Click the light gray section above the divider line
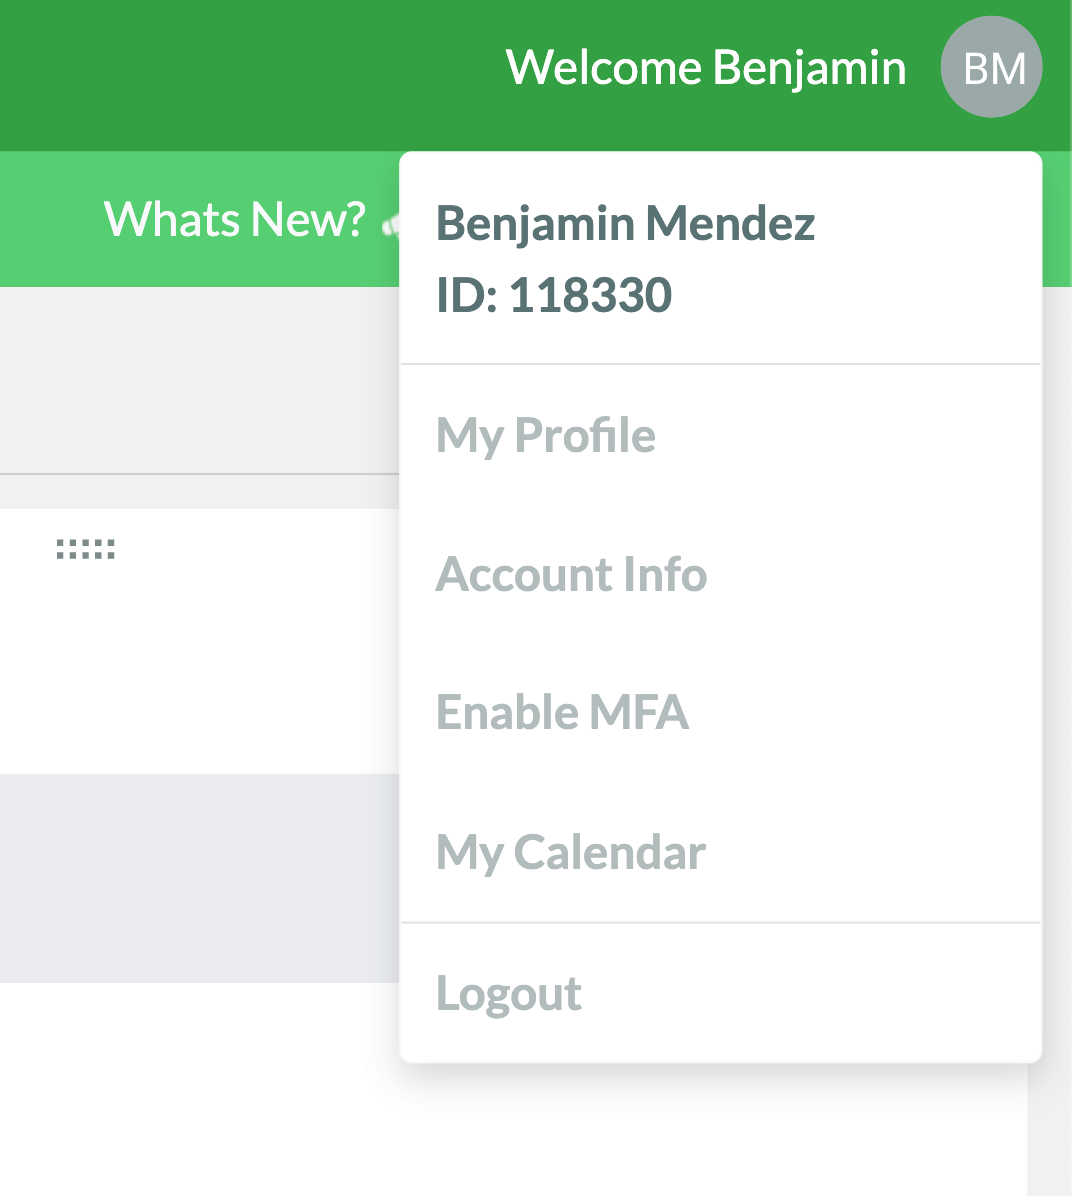The image size is (1072, 1196). point(200,380)
